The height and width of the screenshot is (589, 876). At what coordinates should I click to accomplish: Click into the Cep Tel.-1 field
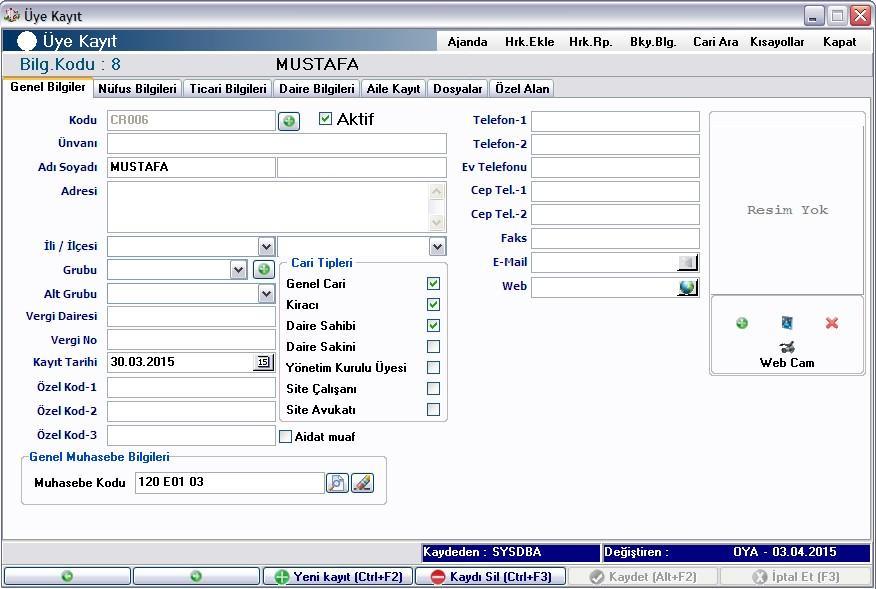pyautogui.click(x=615, y=191)
